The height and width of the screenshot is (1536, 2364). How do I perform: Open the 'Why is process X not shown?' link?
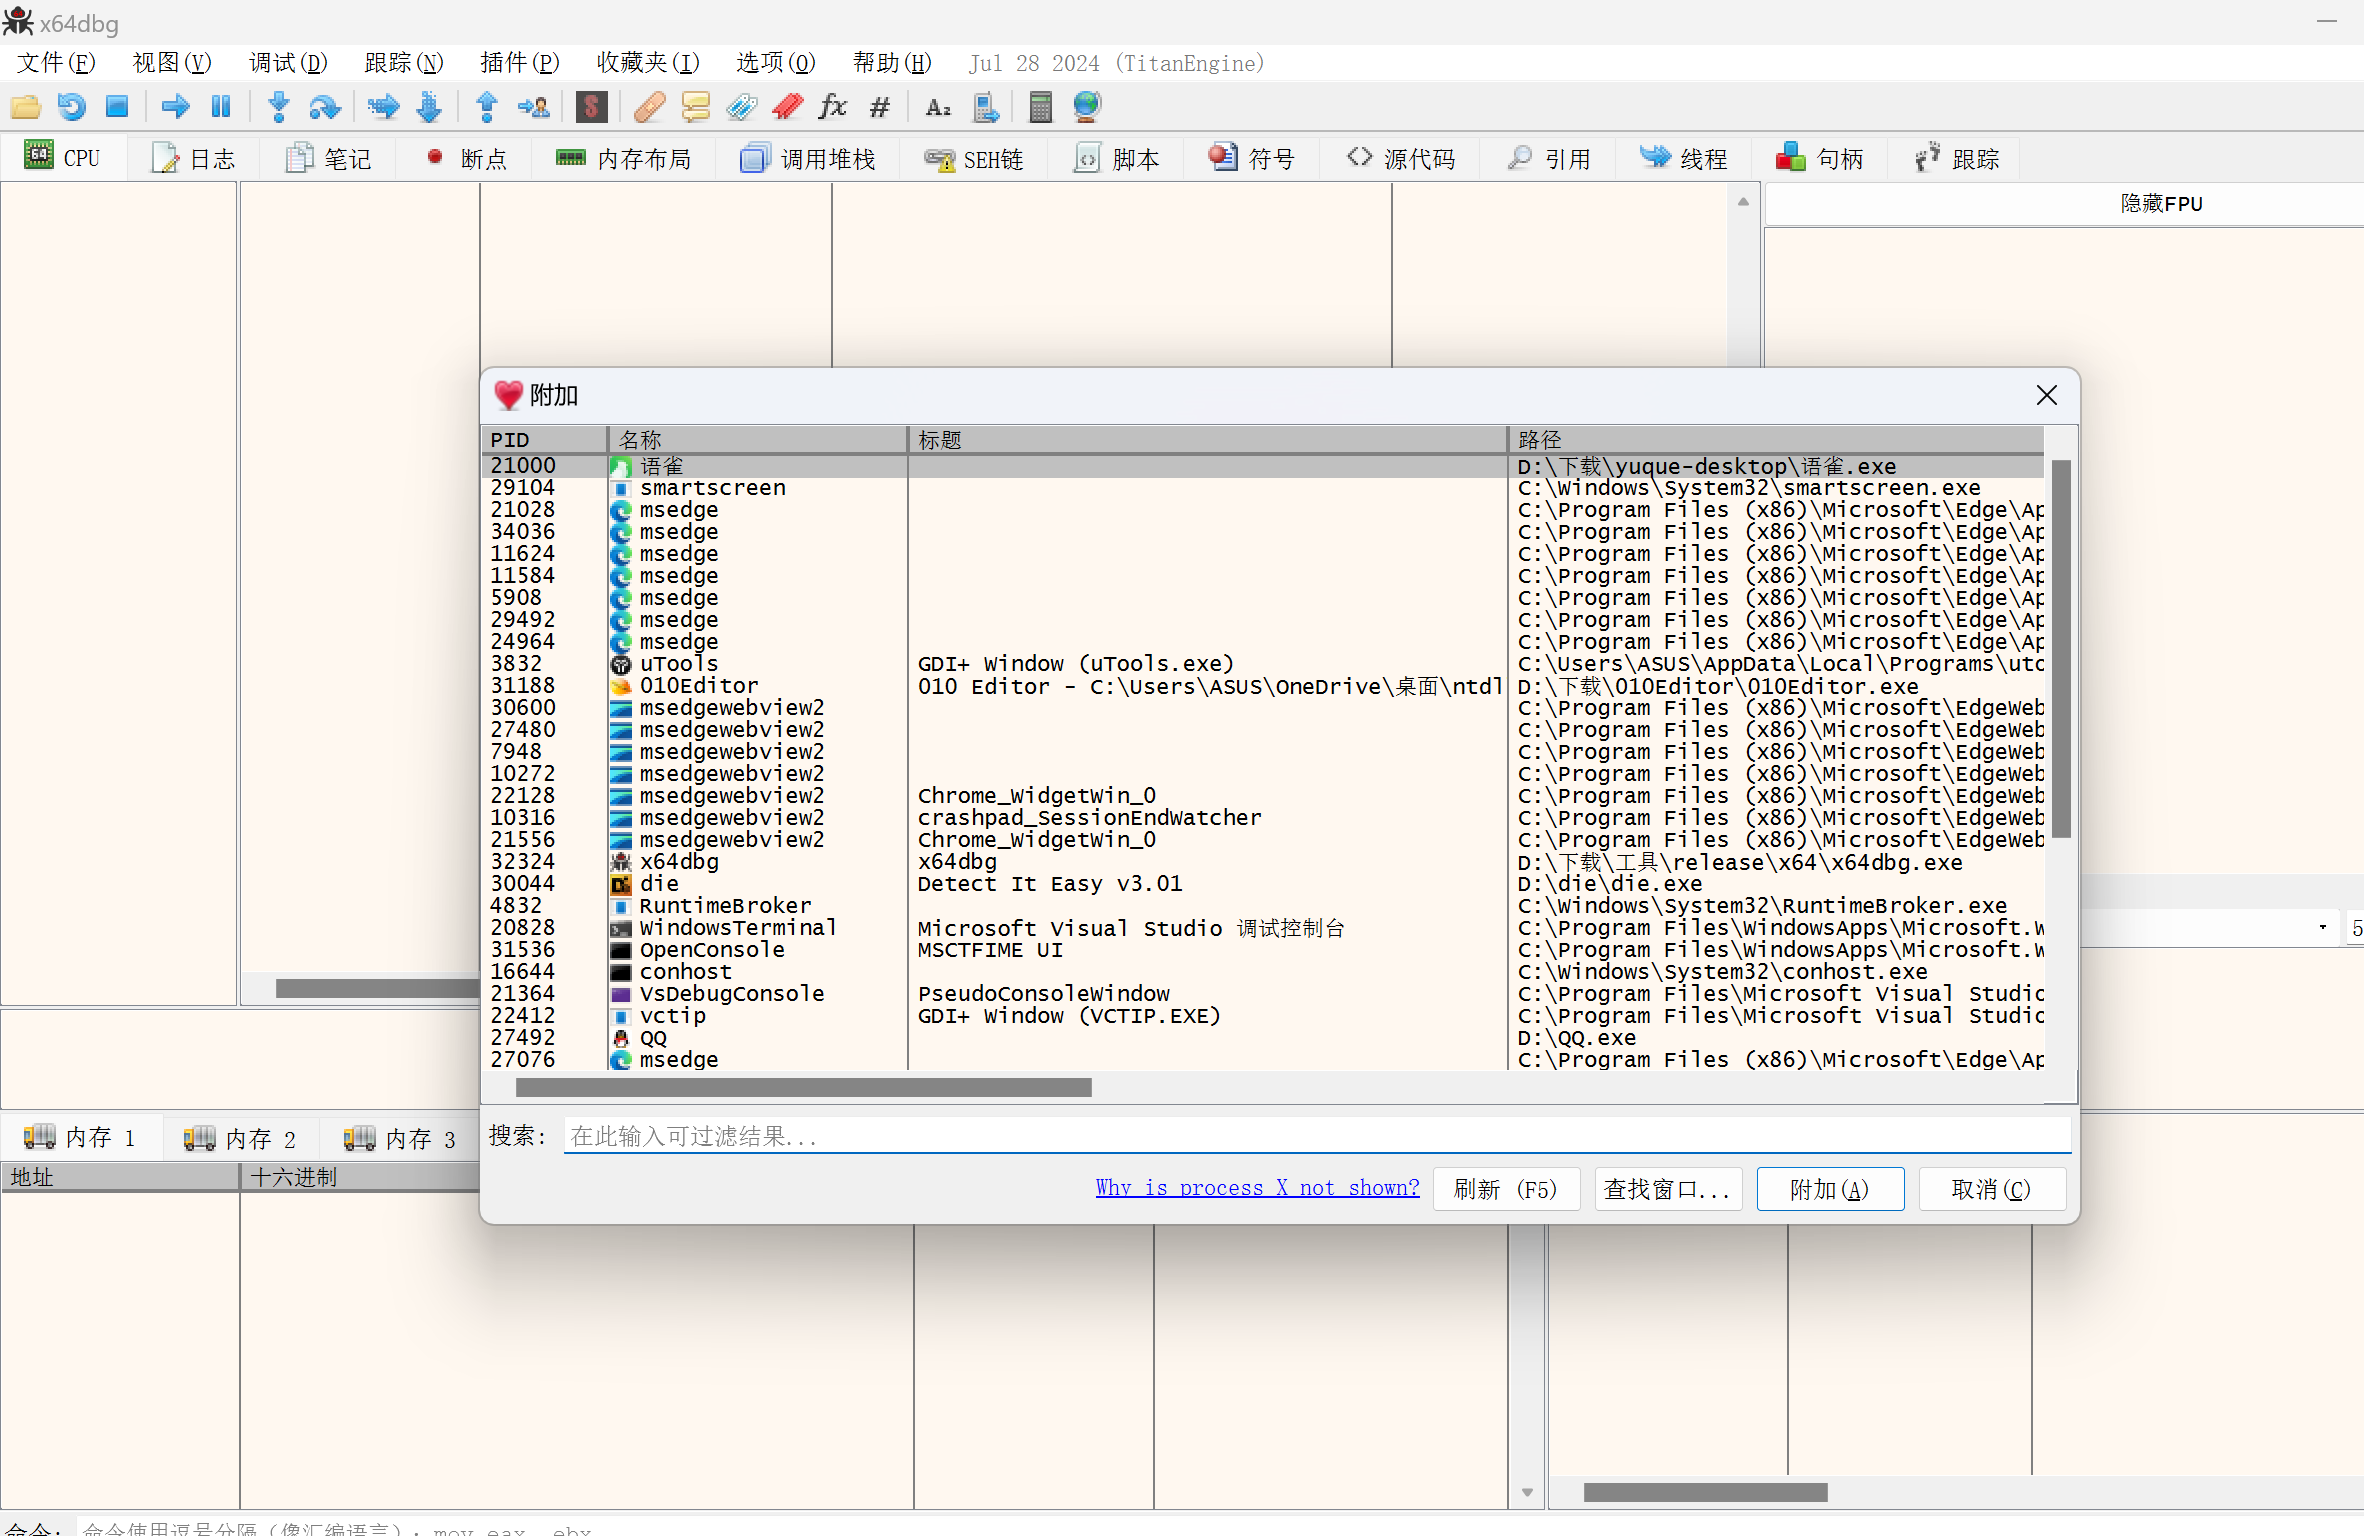(x=1257, y=1188)
